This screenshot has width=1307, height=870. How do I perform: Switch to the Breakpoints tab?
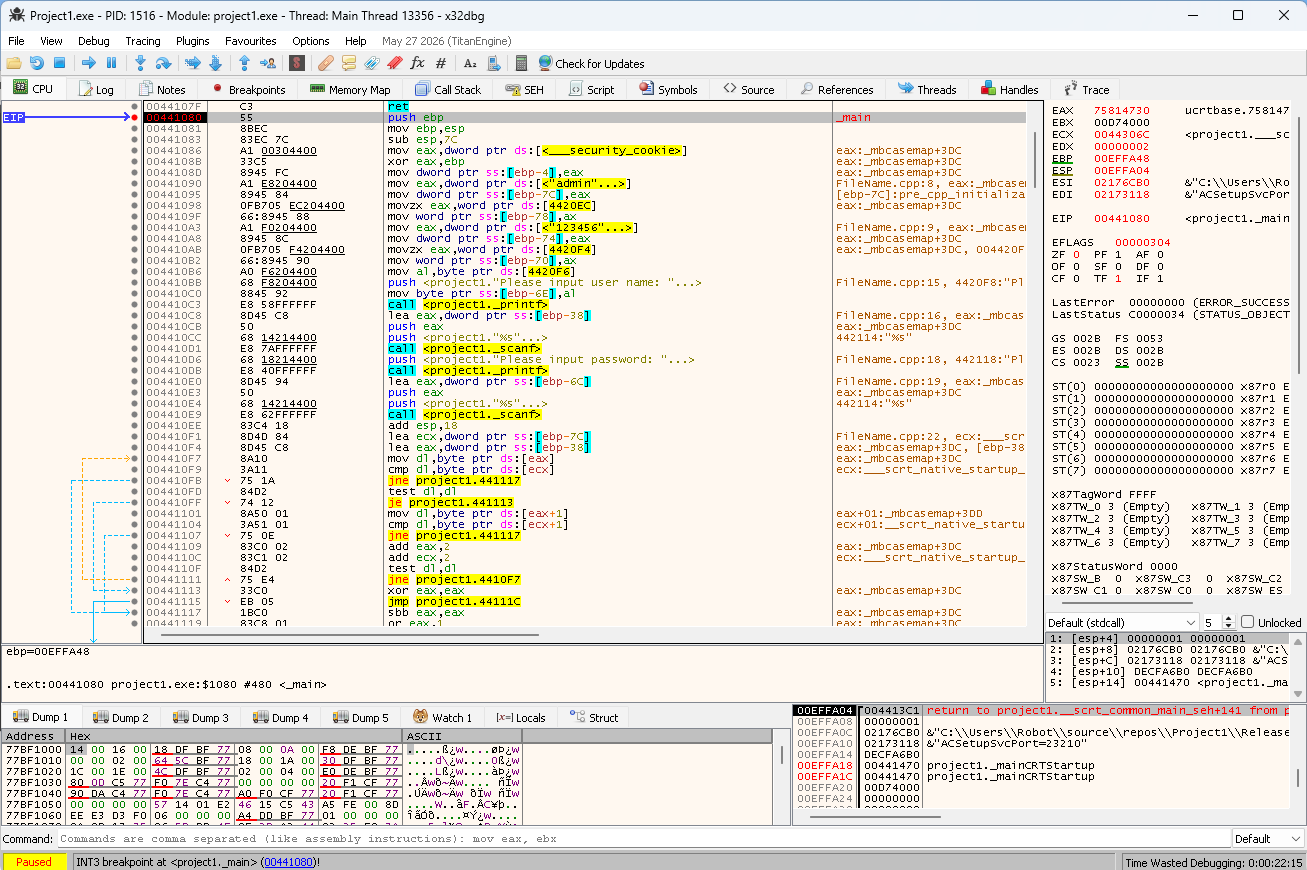click(246, 89)
